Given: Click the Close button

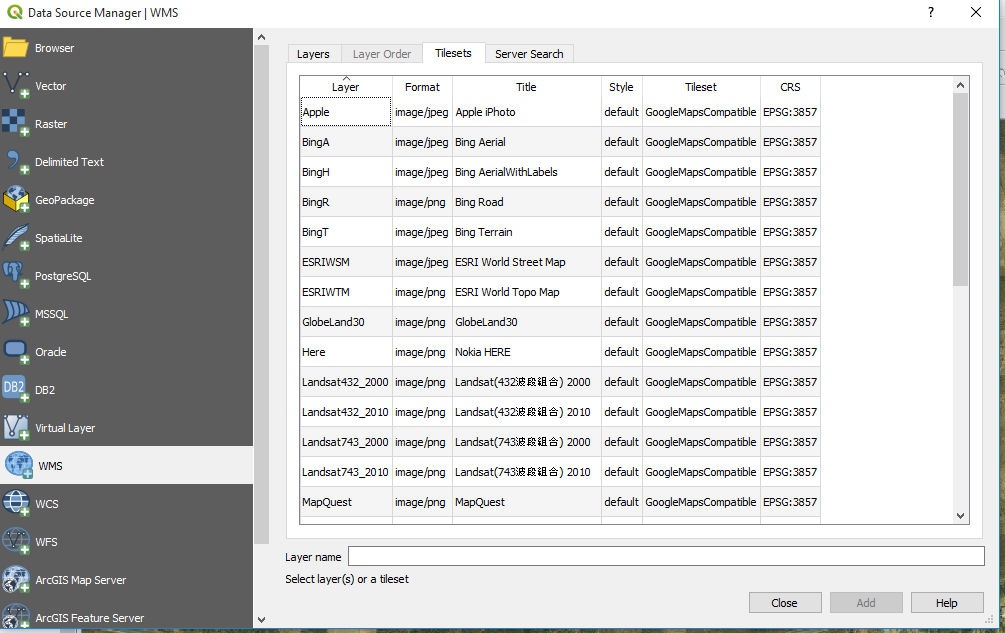Looking at the screenshot, I should pyautogui.click(x=785, y=602).
